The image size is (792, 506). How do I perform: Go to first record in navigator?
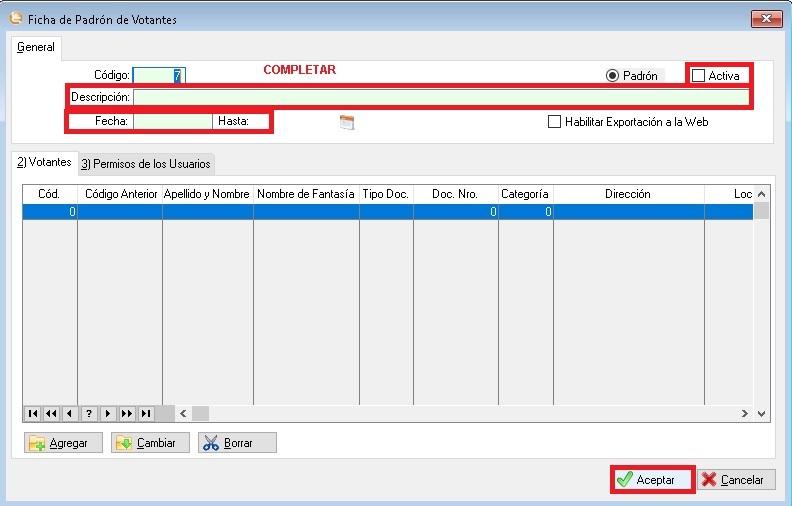tap(33, 413)
